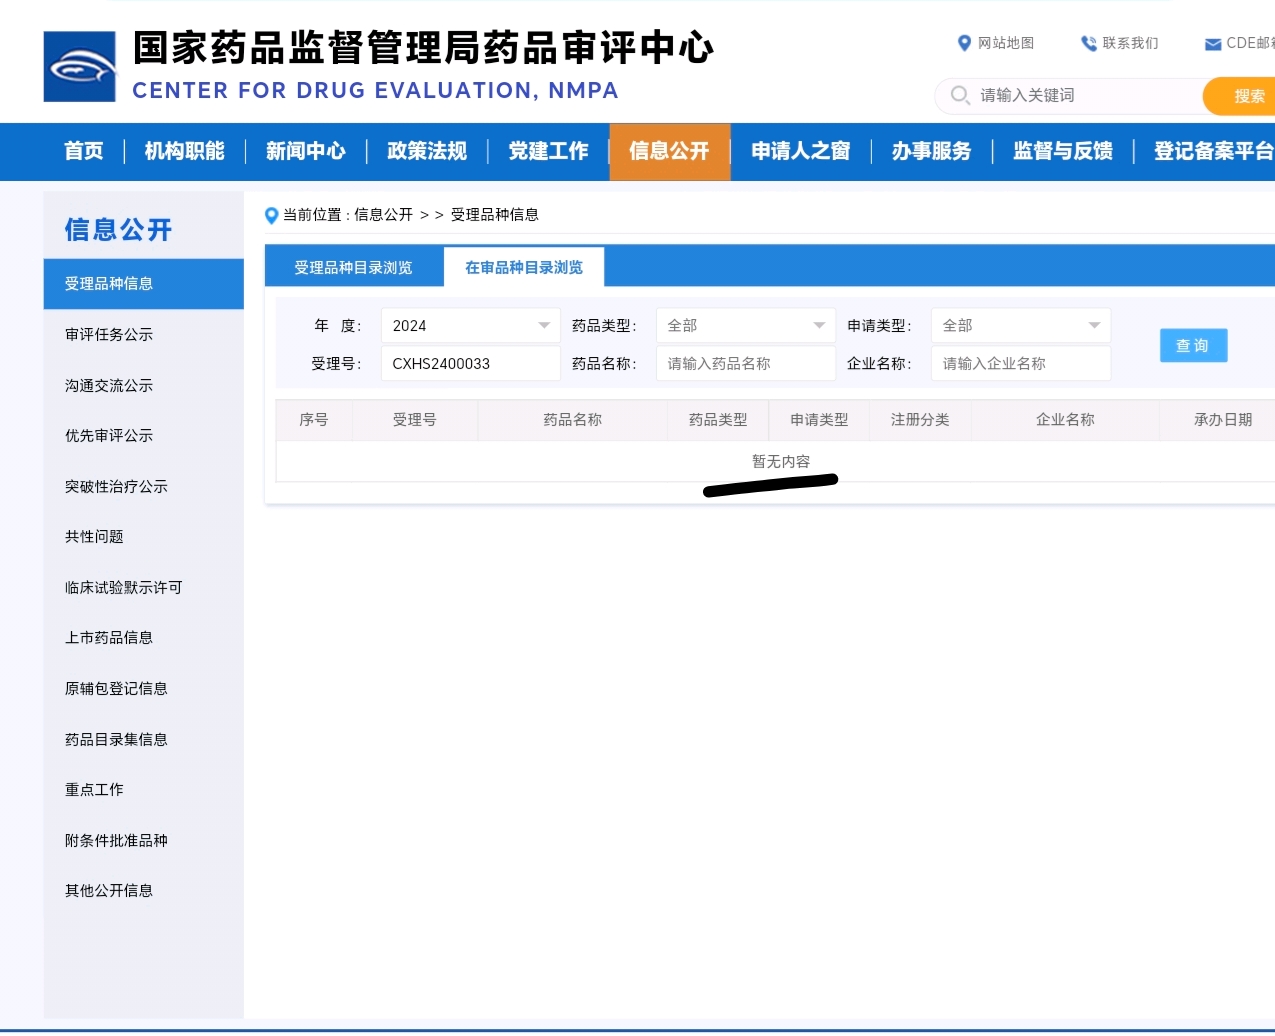Open the 首页 menu item
The width and height of the screenshot is (1275, 1036).
point(84,151)
